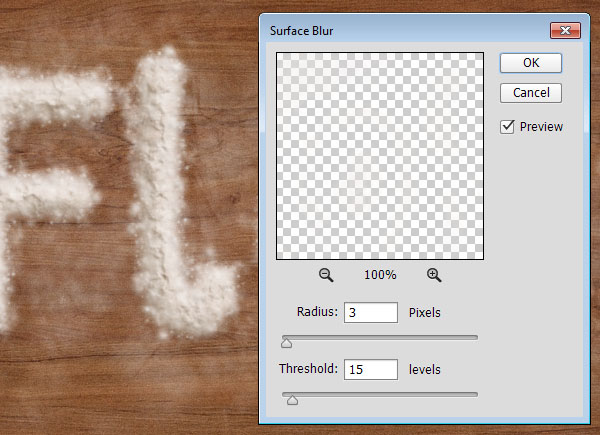This screenshot has width=600, height=435.
Task: Toggle the Preview checkbox
Action: (x=508, y=126)
